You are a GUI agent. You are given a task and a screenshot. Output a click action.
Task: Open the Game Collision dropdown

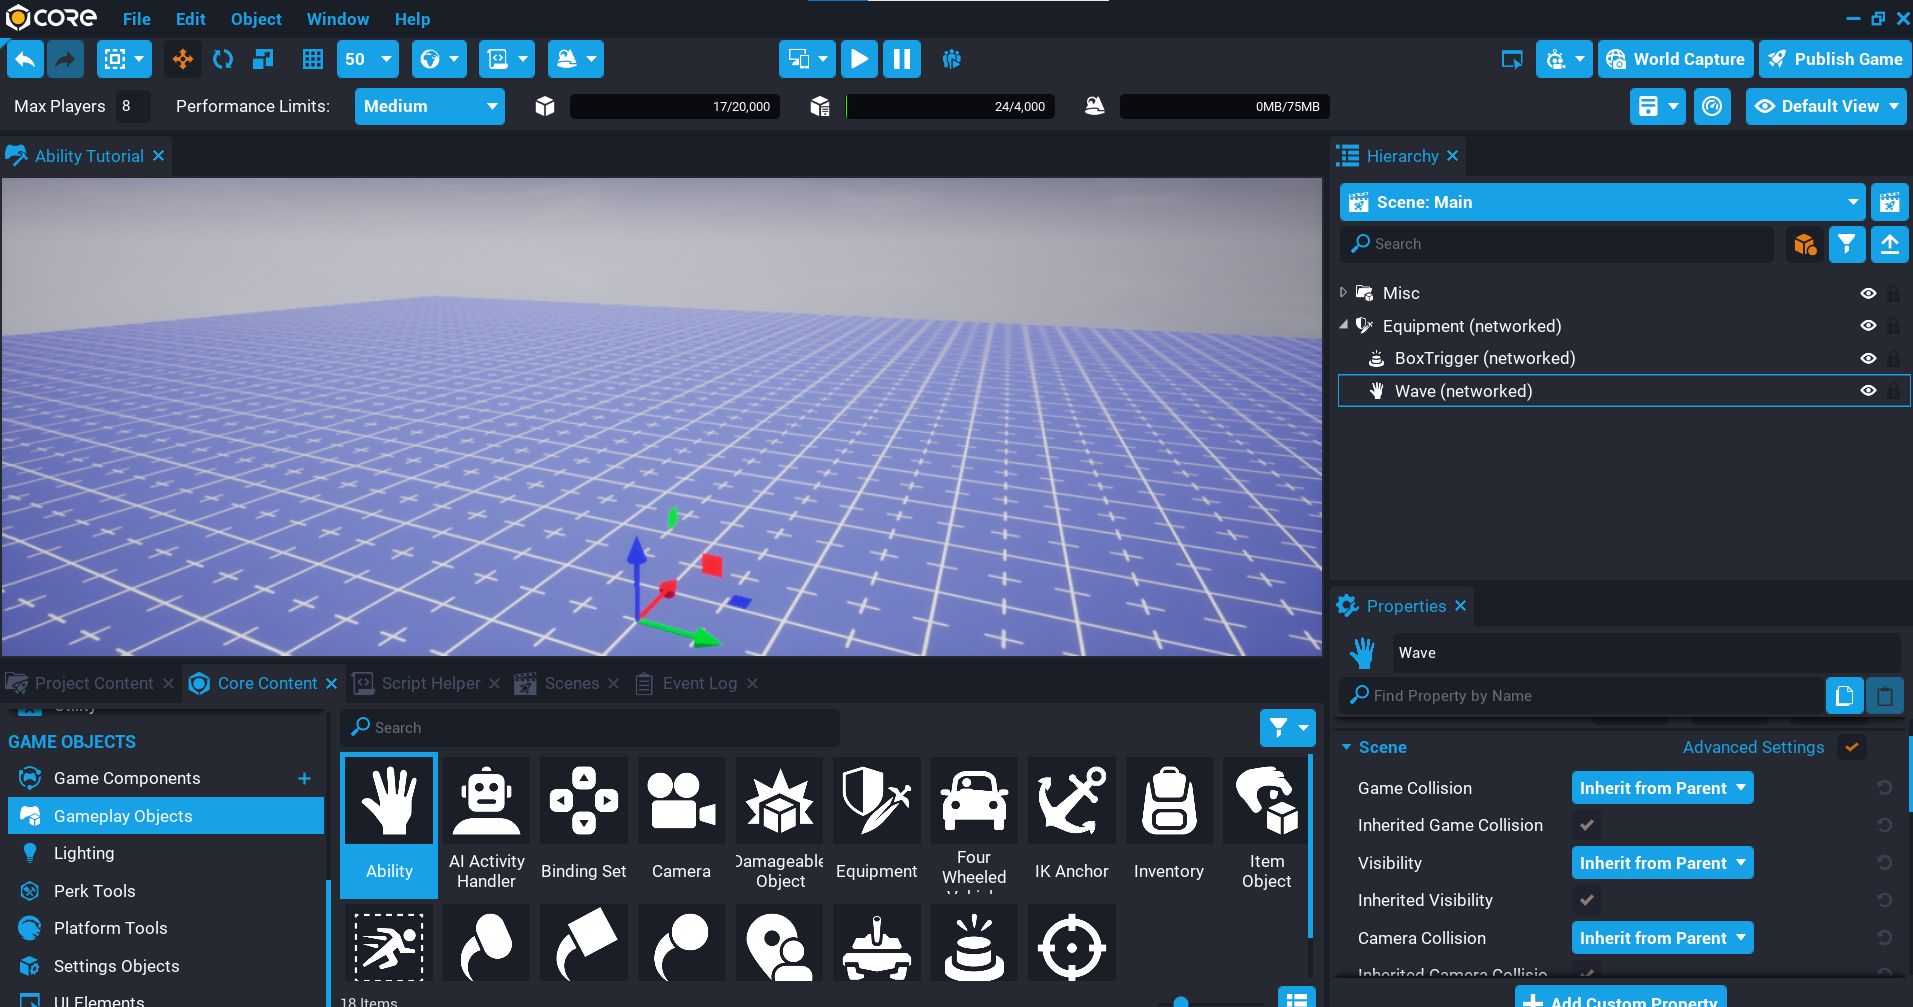pos(1662,788)
